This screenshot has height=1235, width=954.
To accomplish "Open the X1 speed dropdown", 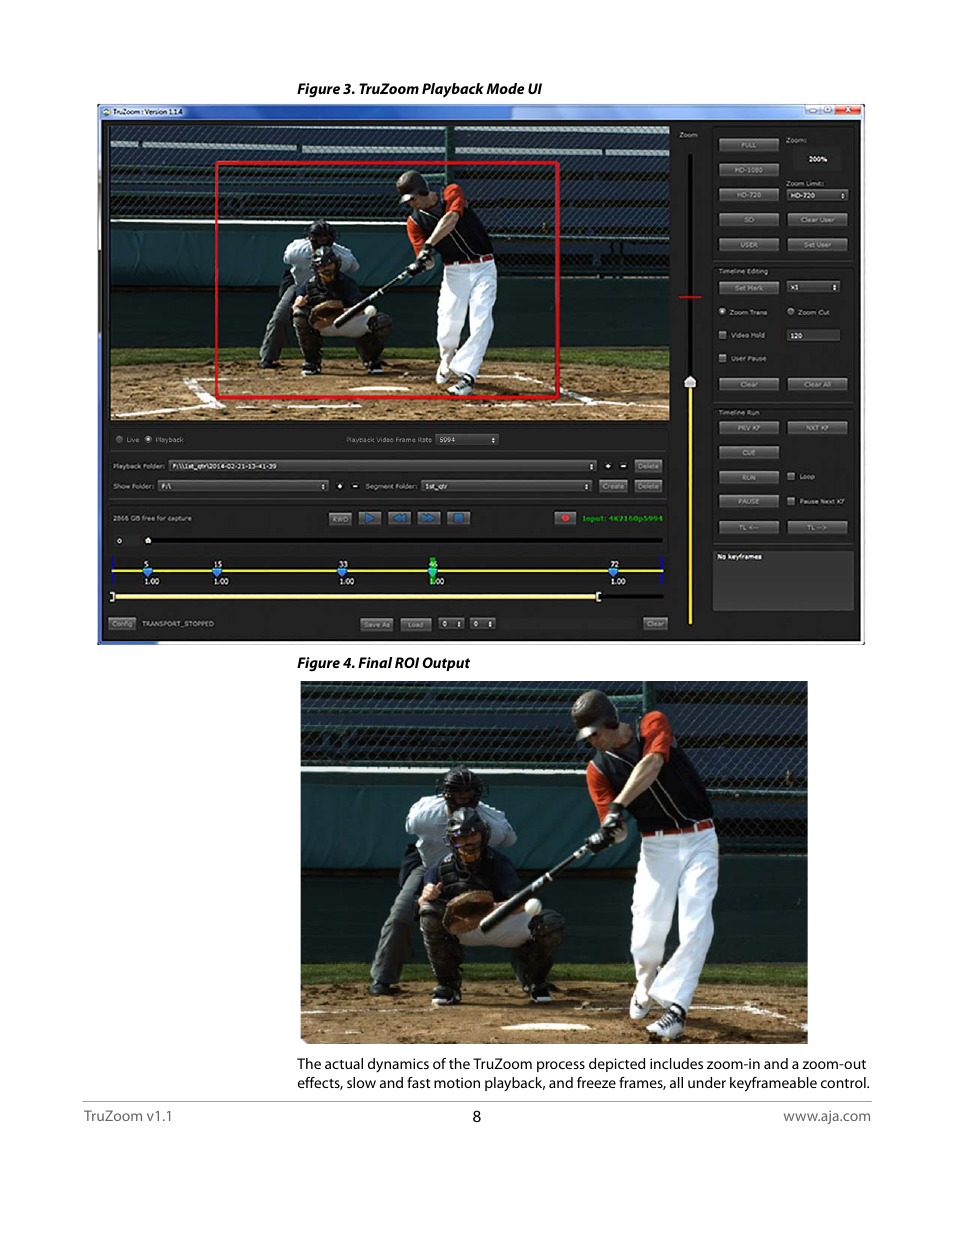I will coord(813,287).
